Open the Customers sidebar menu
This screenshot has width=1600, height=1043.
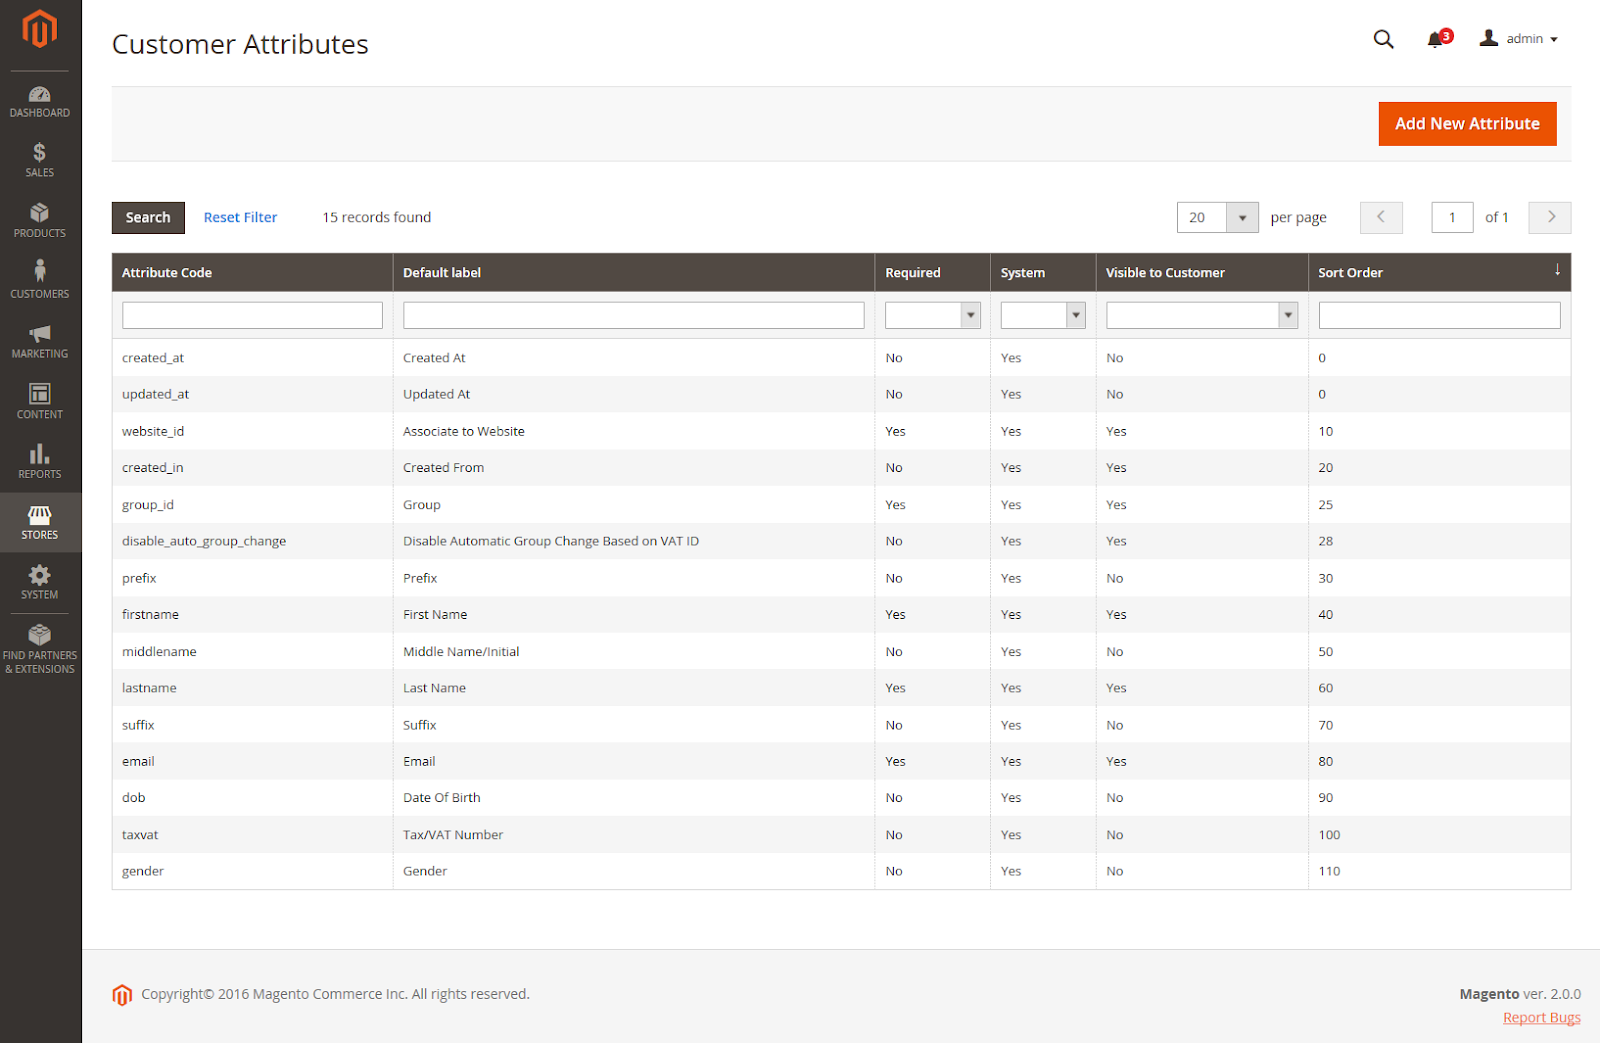coord(40,280)
